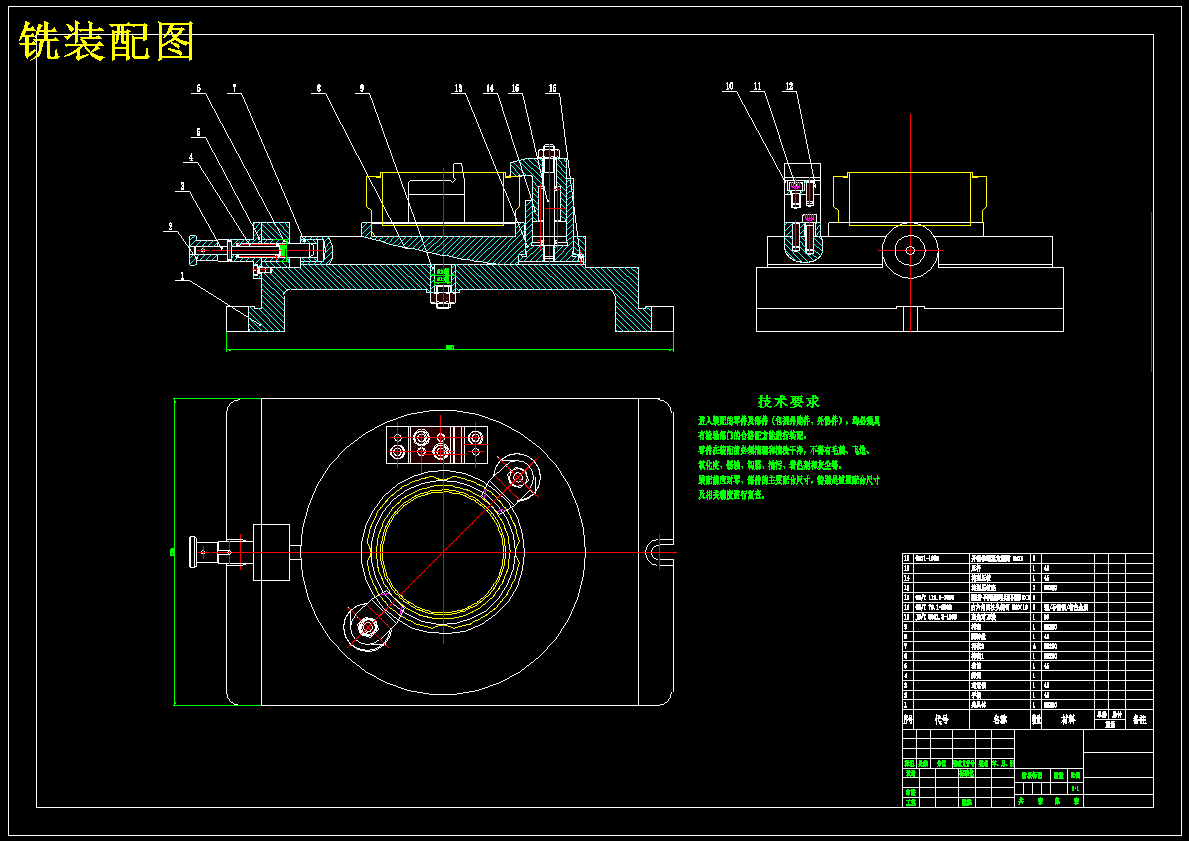
Task: Pick balloon number 9 in section view
Action: pos(362,89)
